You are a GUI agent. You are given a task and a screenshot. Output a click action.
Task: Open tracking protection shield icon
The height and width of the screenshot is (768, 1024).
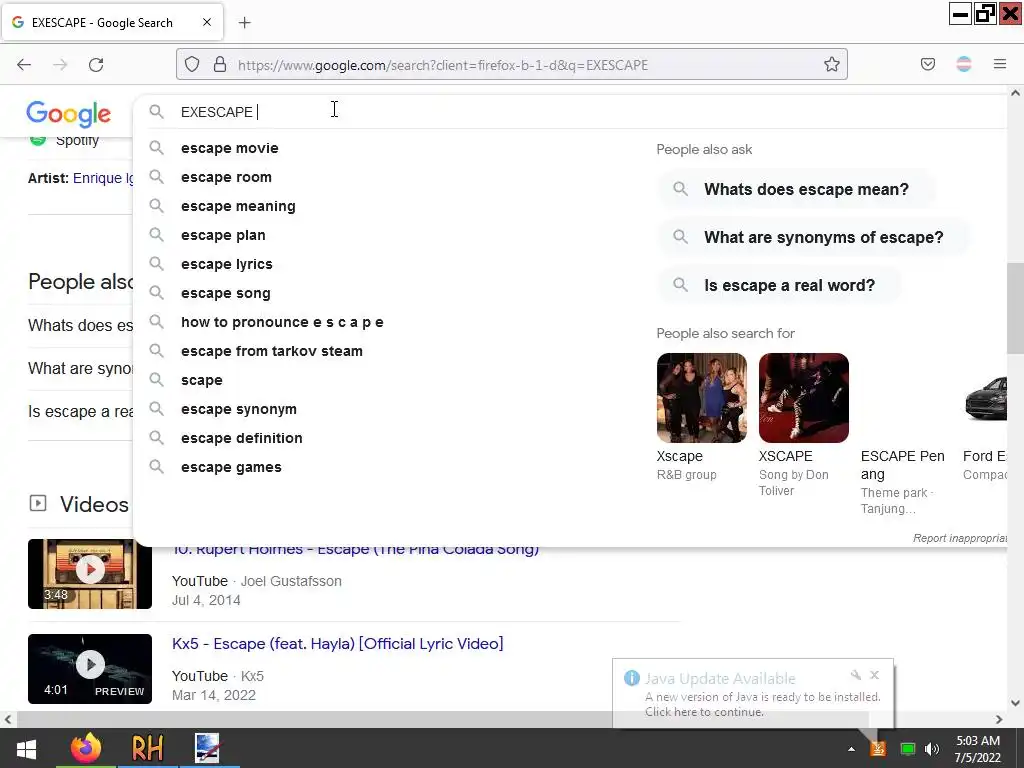click(x=191, y=64)
